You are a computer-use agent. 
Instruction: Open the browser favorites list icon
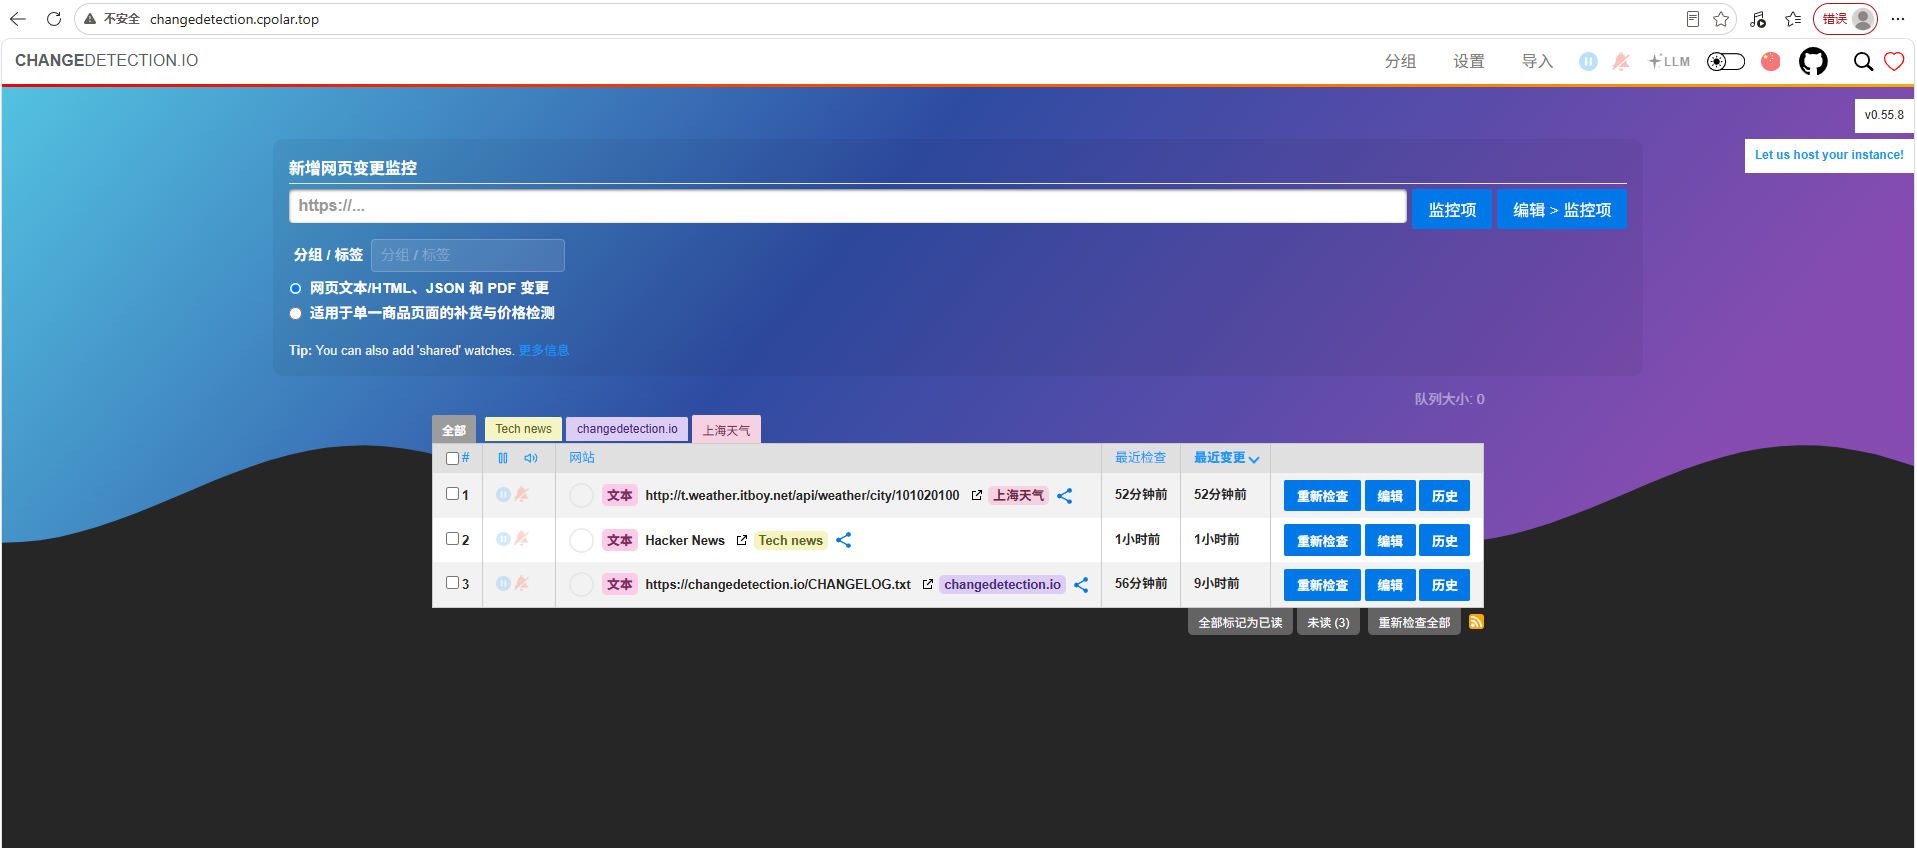pyautogui.click(x=1793, y=19)
